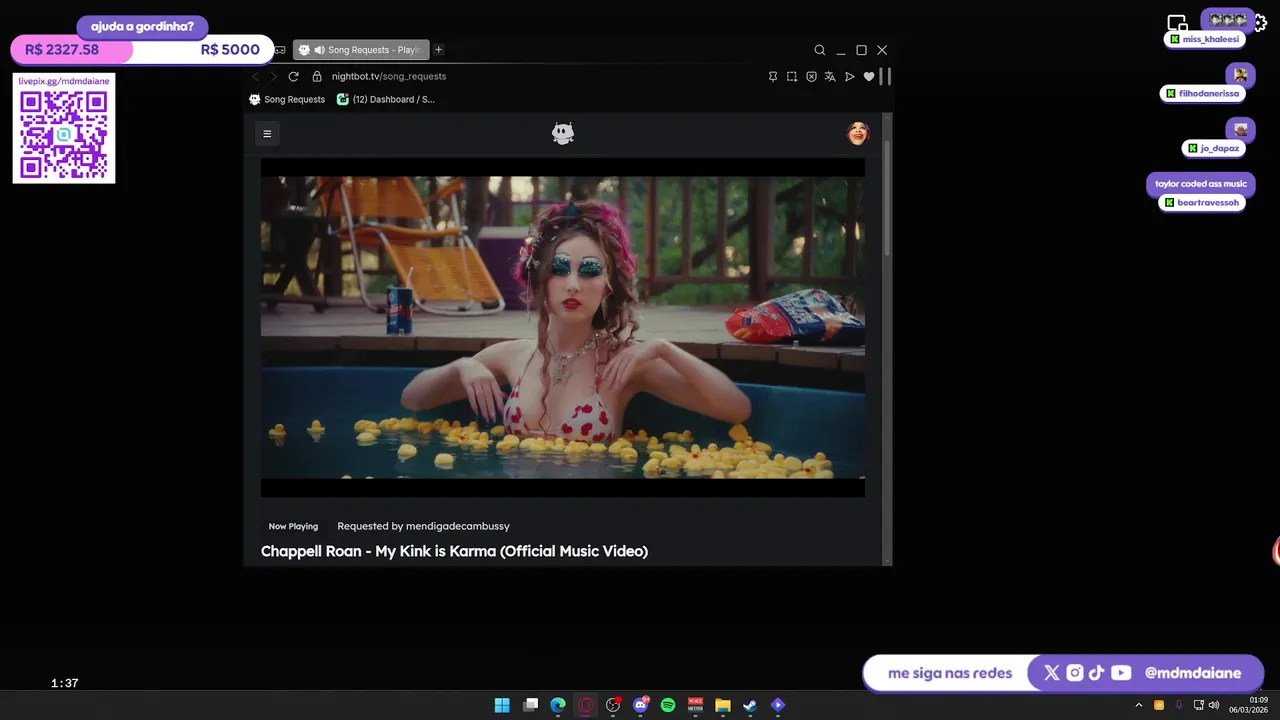Click the Now Playing label
This screenshot has width=1280, height=720.
(293, 526)
